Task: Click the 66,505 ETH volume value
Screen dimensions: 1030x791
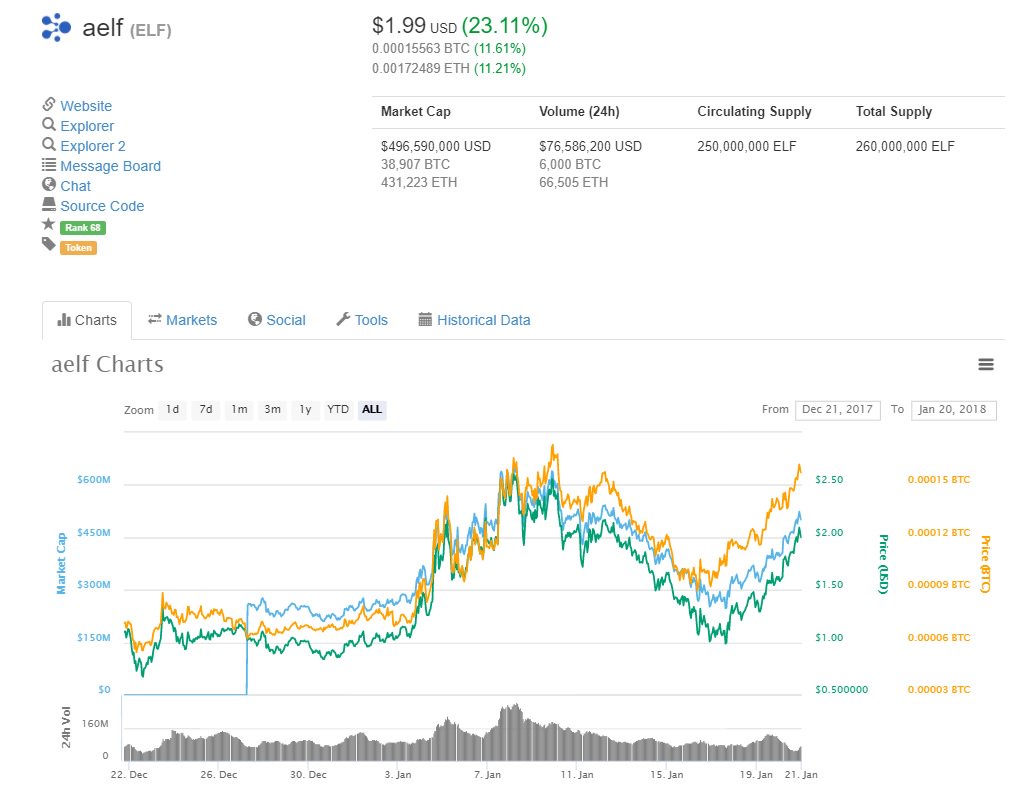Action: 573,183
